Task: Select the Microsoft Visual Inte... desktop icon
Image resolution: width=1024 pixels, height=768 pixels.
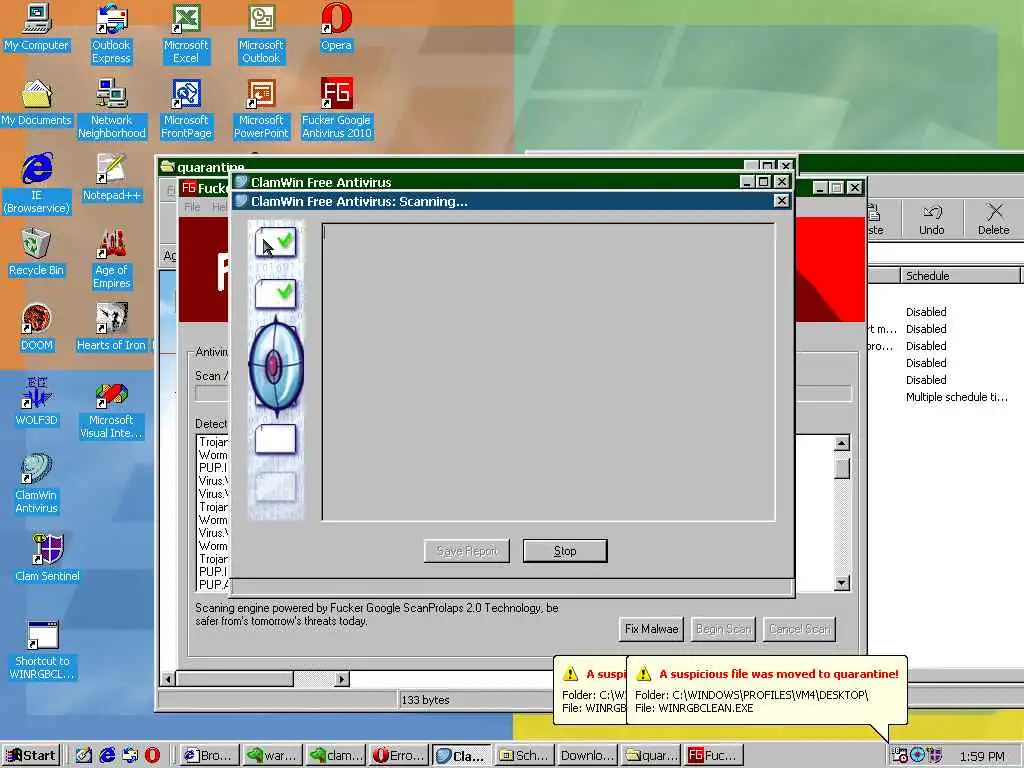Action: click(x=112, y=409)
